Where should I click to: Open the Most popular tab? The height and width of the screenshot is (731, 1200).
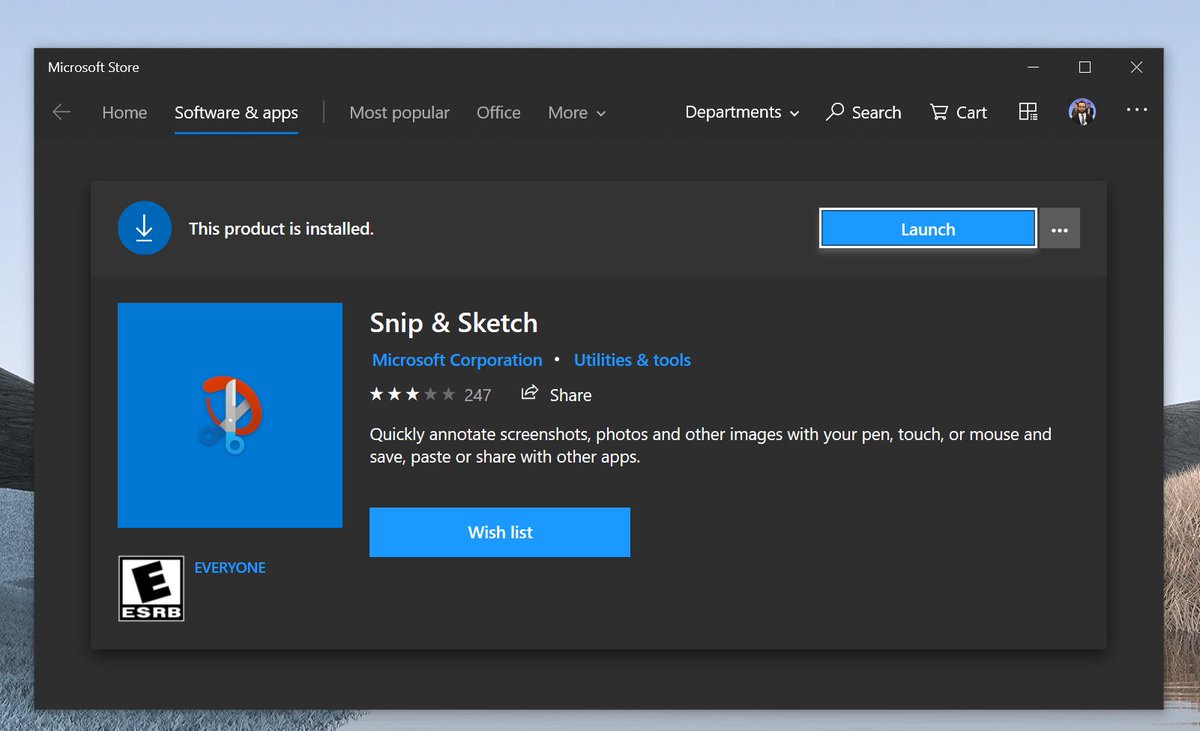click(x=399, y=113)
